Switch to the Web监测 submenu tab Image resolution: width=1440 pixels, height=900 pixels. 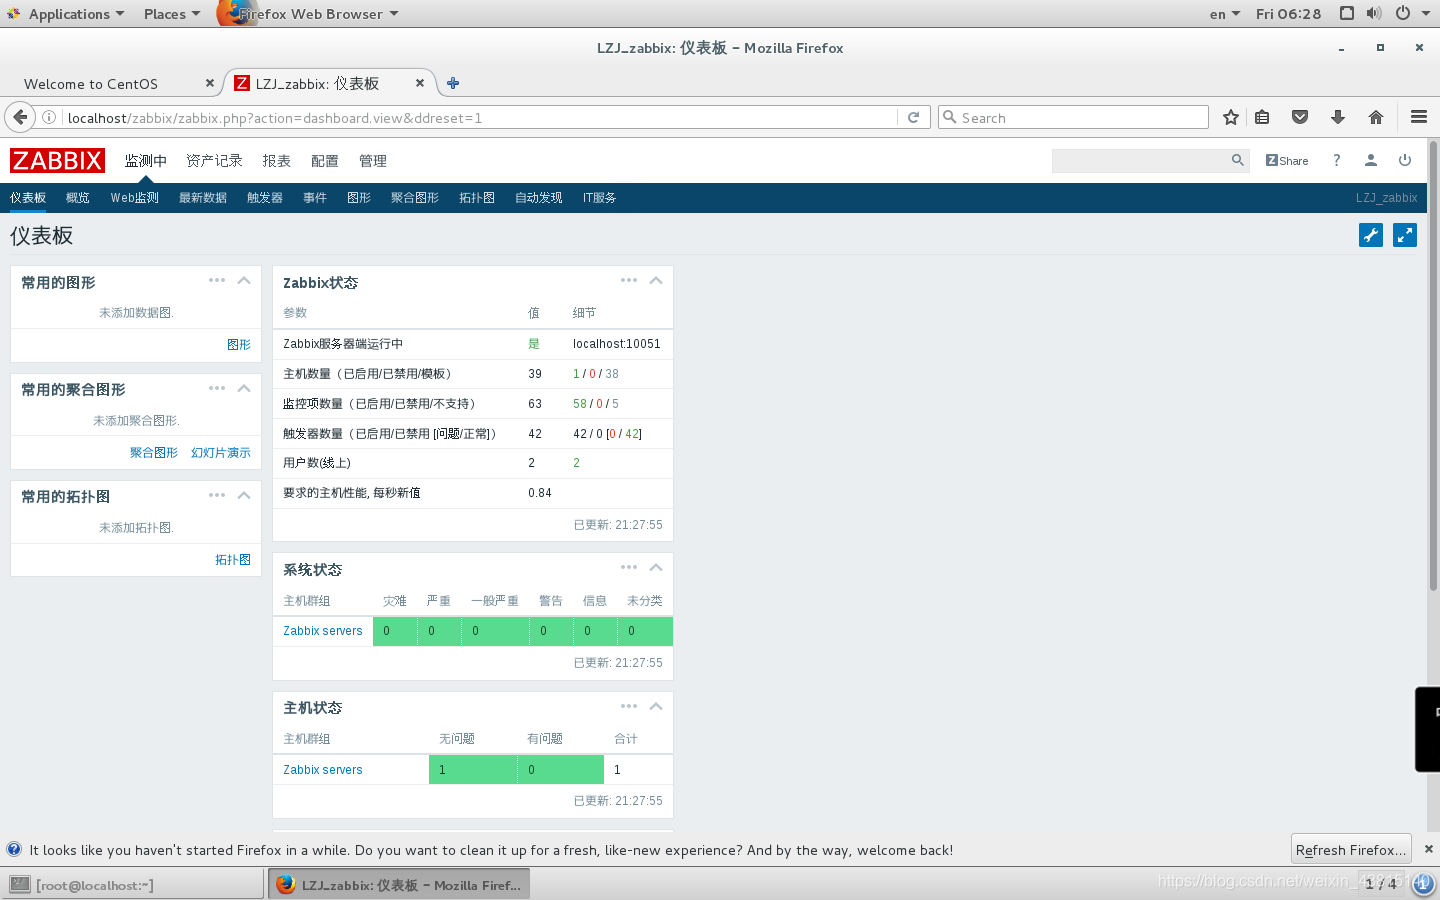point(135,198)
